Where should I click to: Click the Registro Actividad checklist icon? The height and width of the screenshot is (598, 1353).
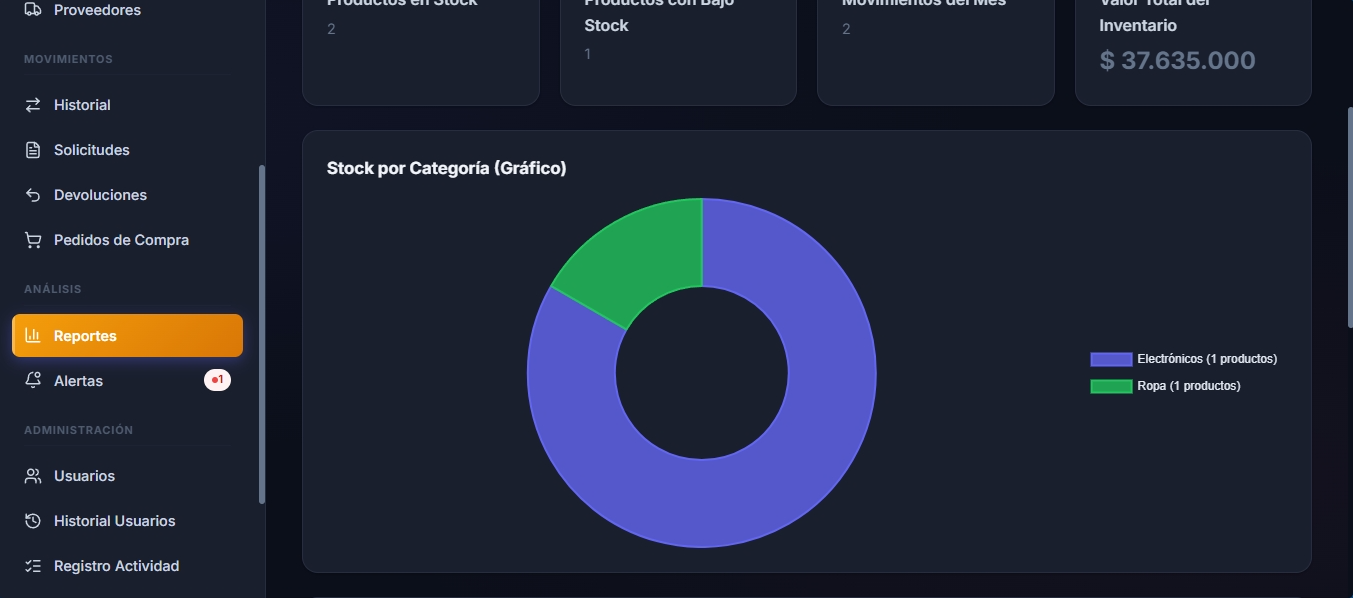pos(33,566)
